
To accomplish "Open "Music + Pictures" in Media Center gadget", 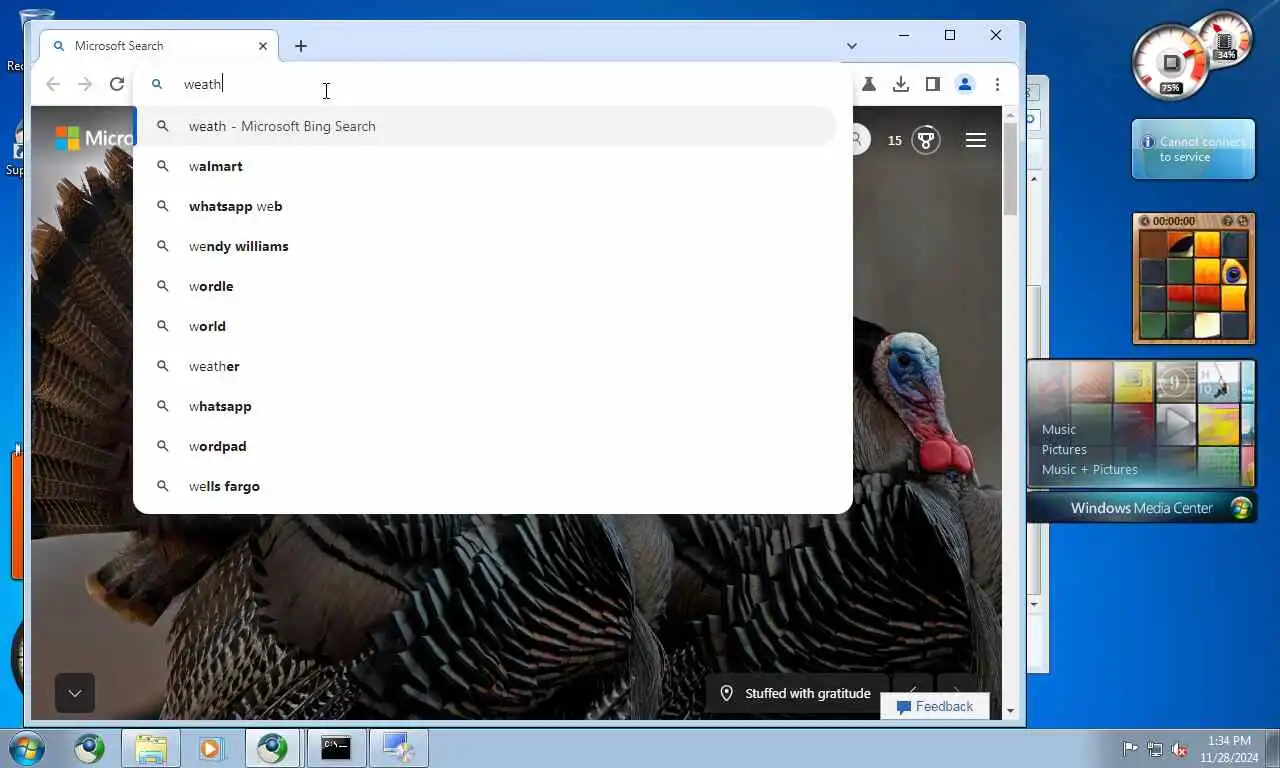I will [x=1090, y=469].
